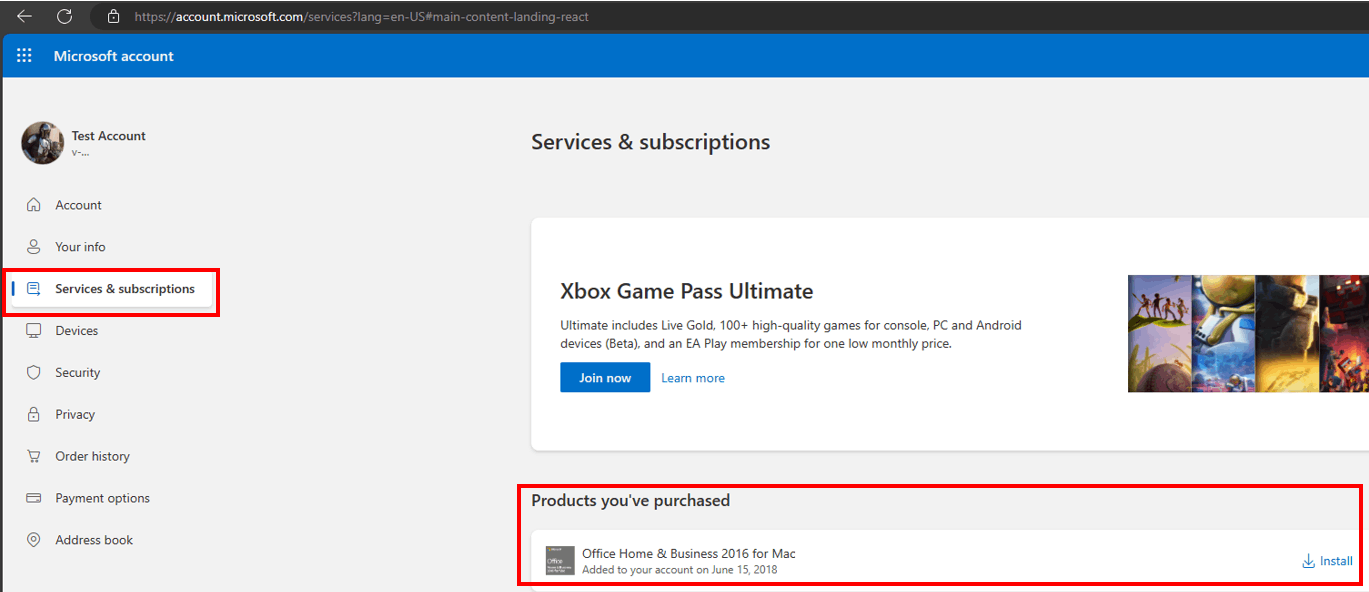Click the Install download arrow icon
This screenshot has width=1369, height=592.
coord(1308,561)
